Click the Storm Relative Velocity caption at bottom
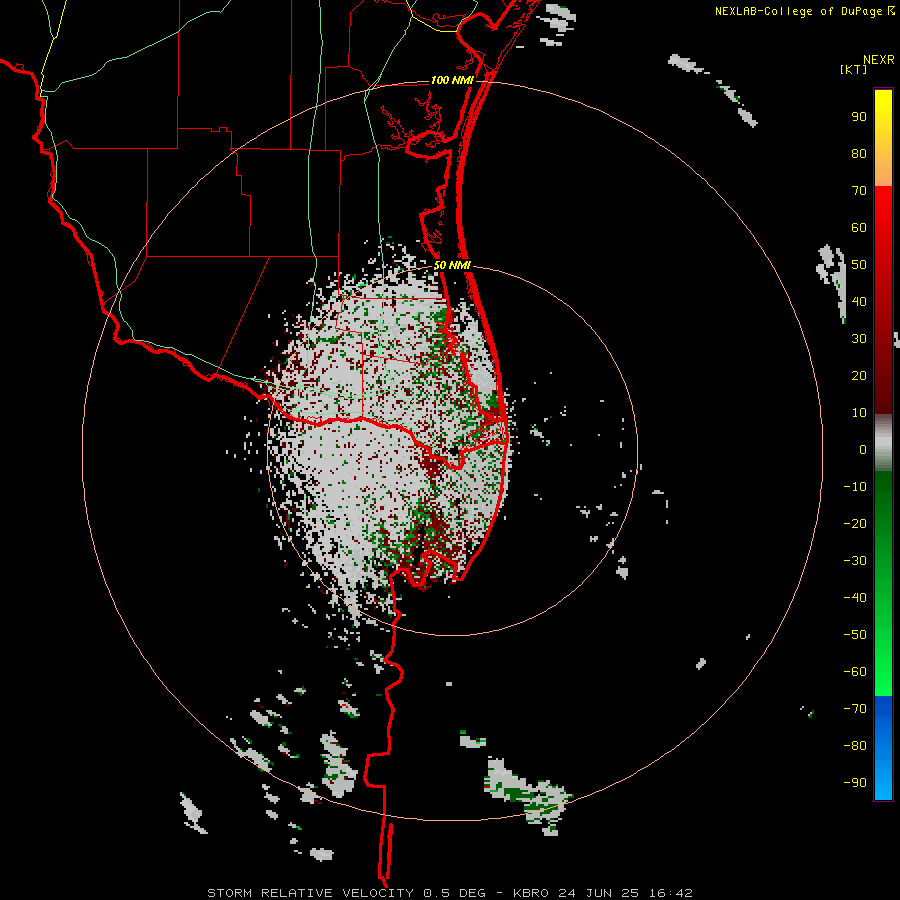The image size is (900, 900). pos(450,893)
